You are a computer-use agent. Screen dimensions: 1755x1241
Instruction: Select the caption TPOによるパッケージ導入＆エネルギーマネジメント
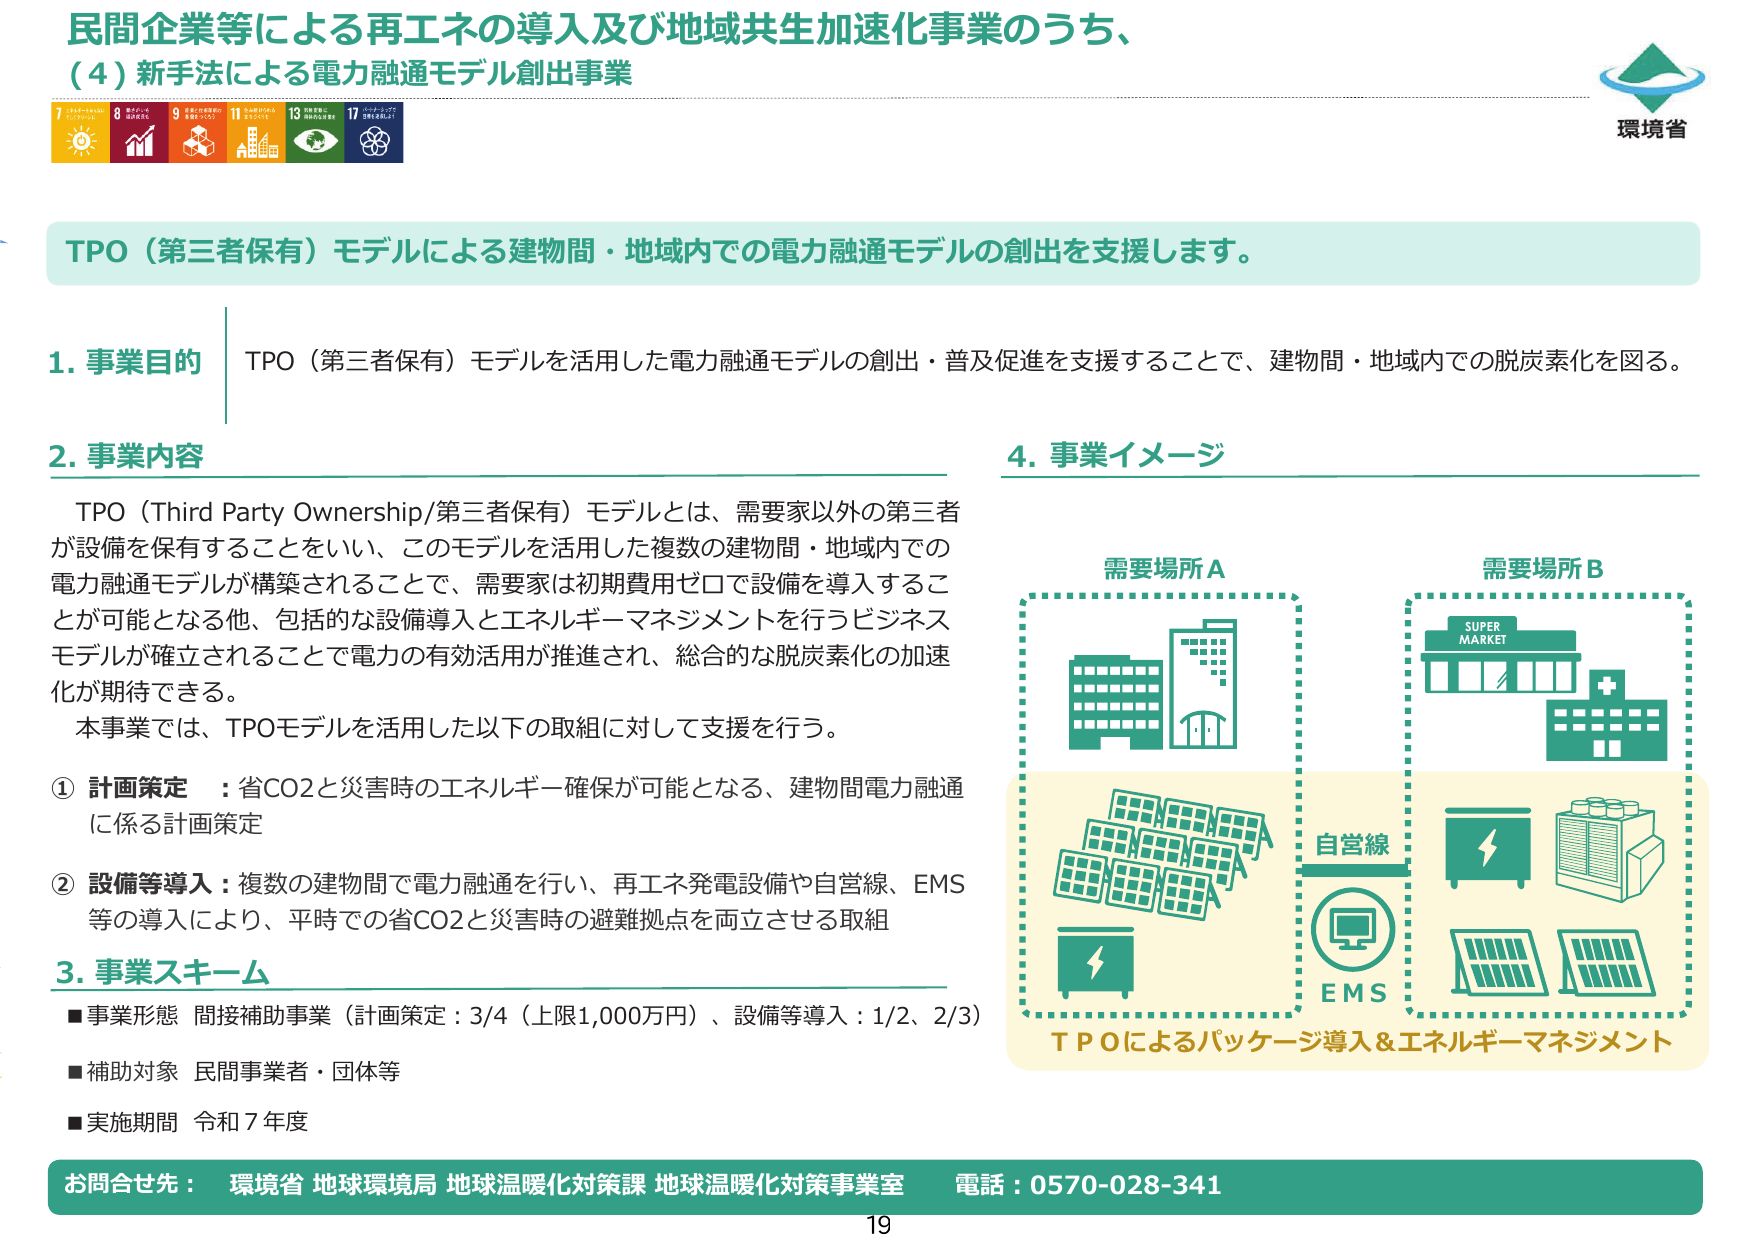1361,1042
